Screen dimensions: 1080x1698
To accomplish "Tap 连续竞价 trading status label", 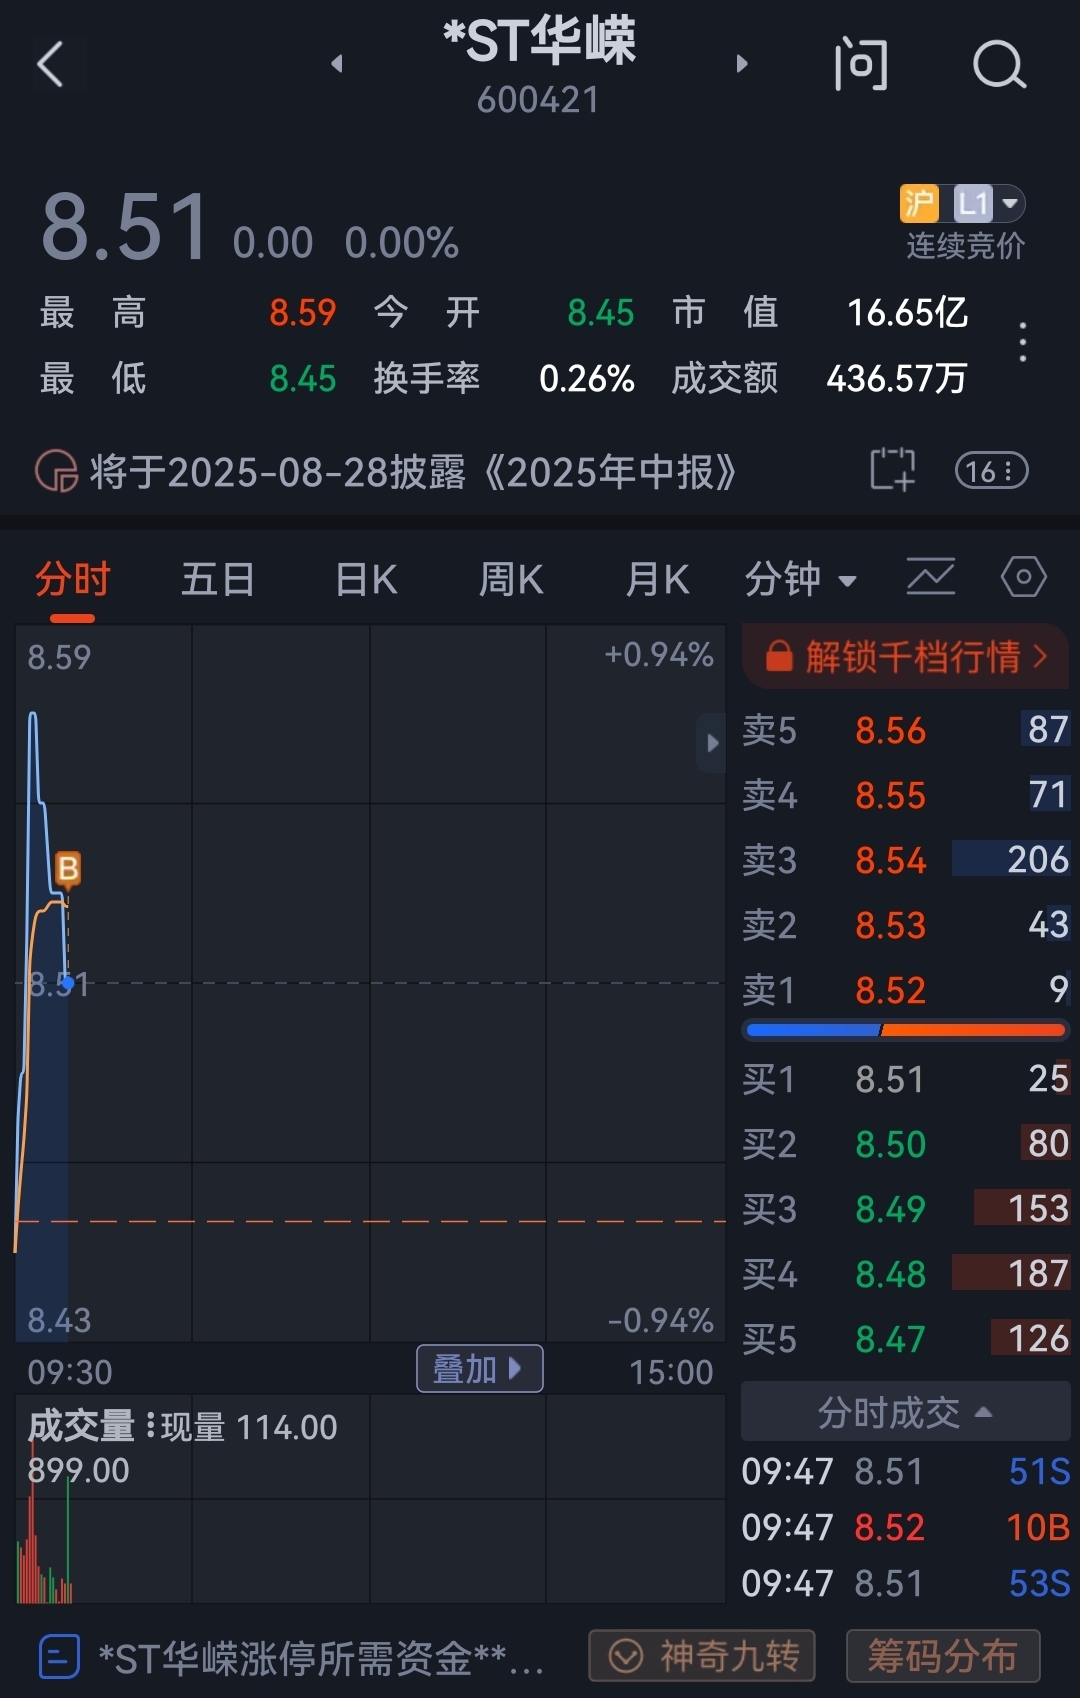I will click(x=966, y=246).
